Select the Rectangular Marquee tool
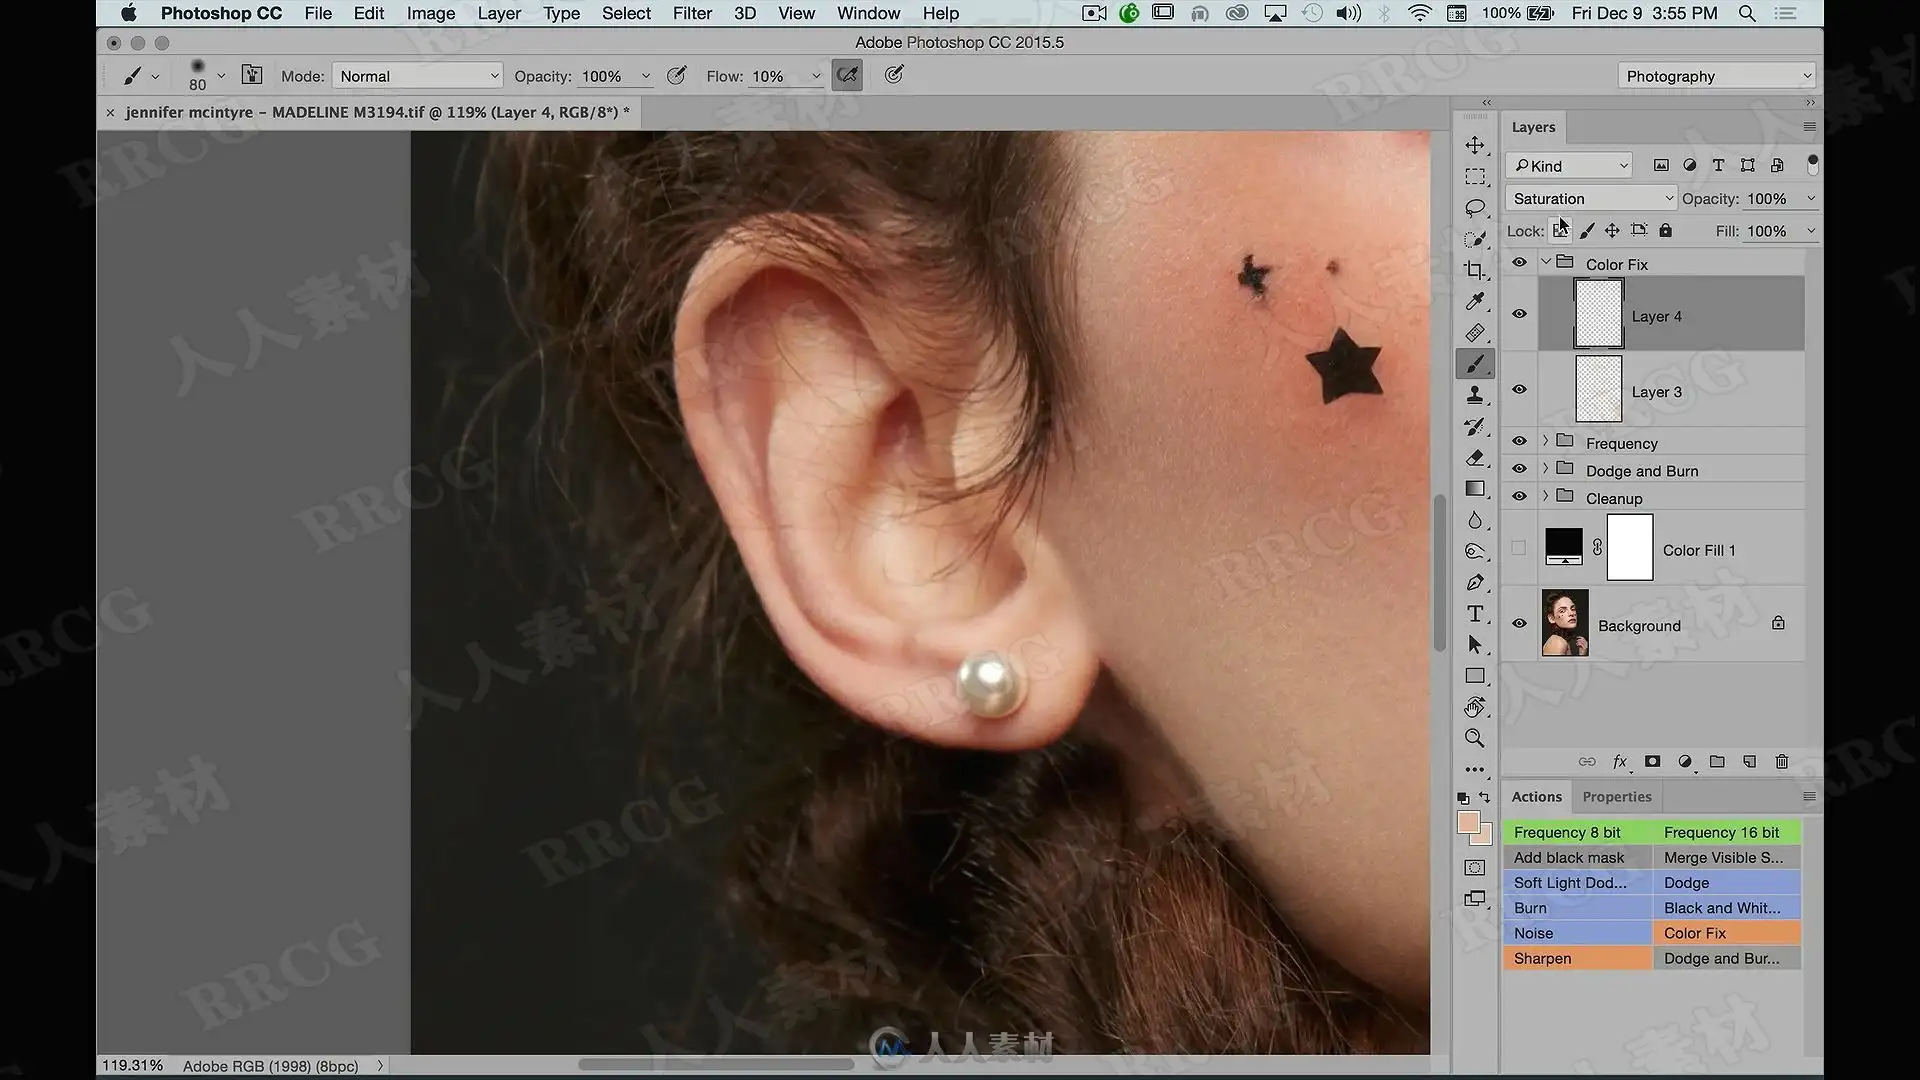1920x1080 pixels. [1475, 177]
